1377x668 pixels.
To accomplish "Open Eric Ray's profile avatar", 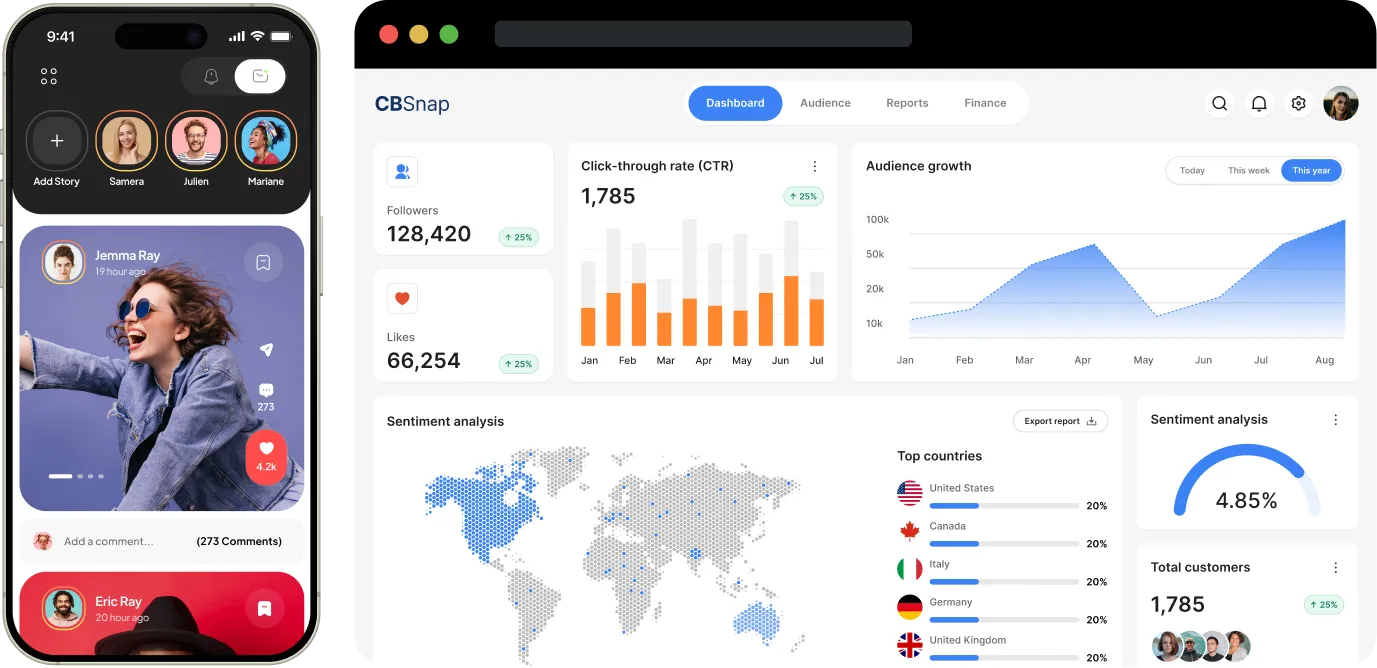I will coord(64,609).
